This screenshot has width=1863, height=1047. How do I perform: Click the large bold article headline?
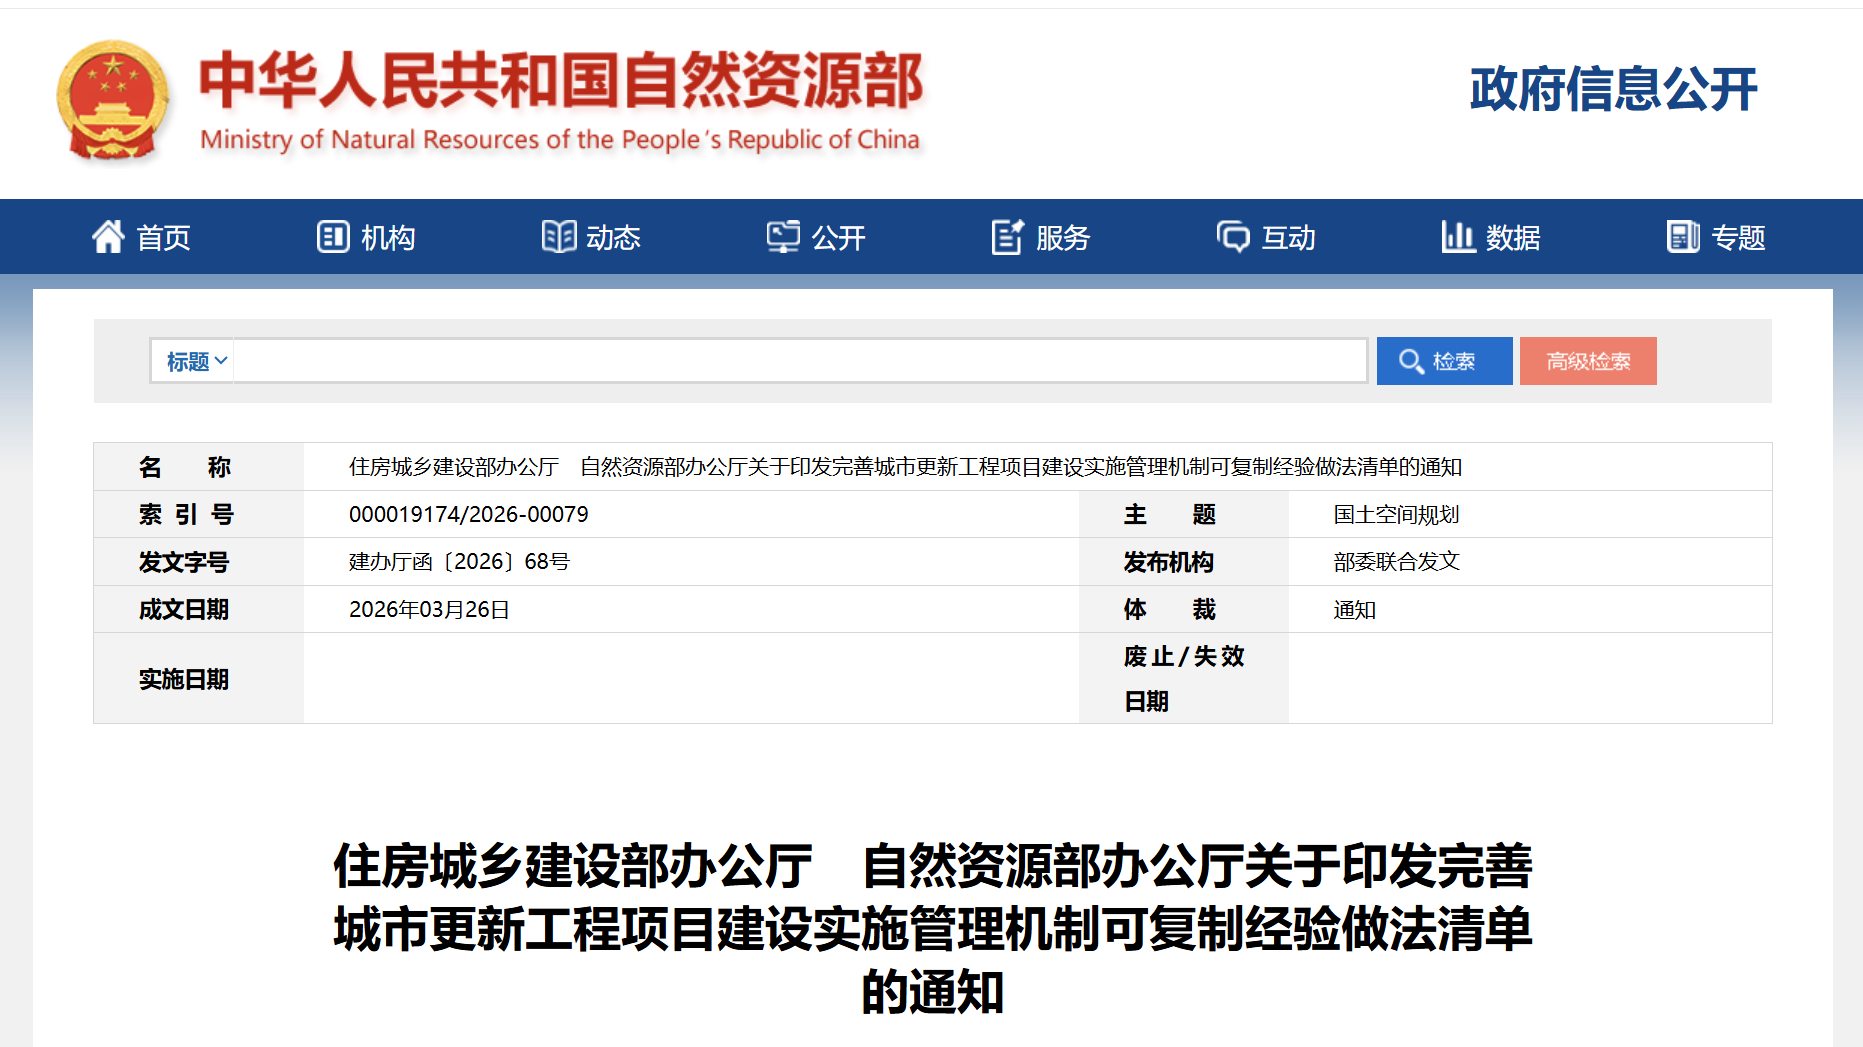click(x=933, y=929)
